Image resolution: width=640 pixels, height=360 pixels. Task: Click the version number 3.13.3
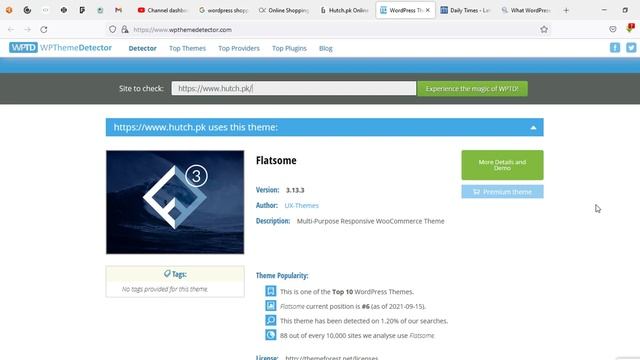(x=295, y=190)
